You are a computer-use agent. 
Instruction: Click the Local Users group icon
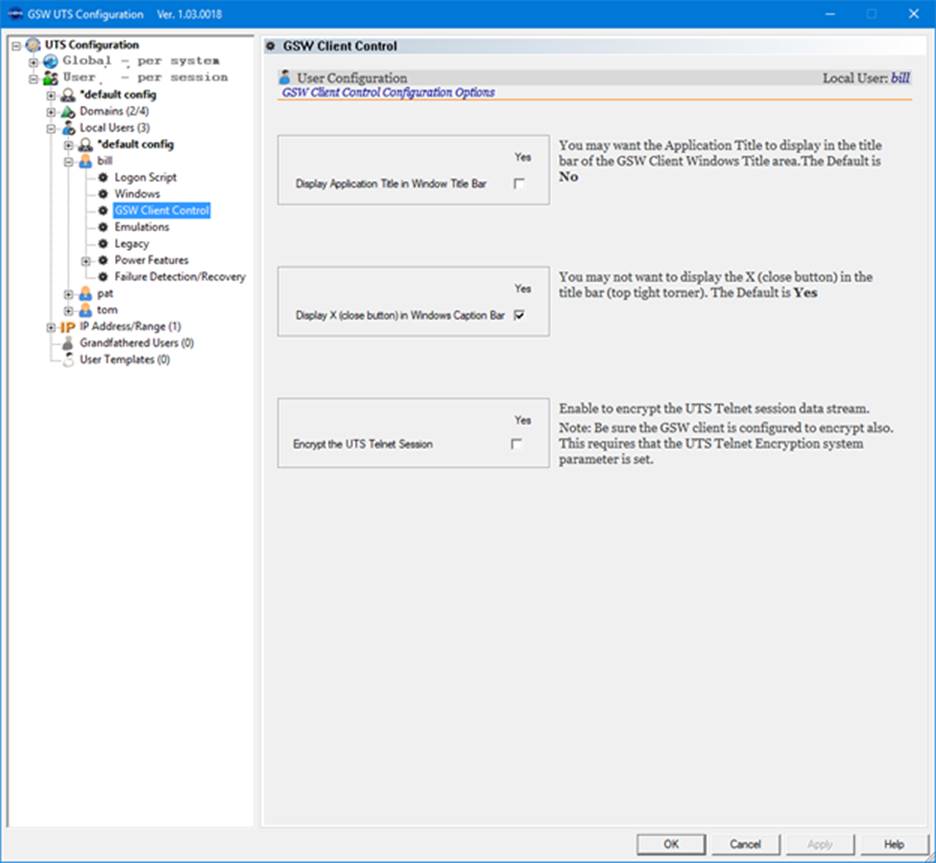click(68, 128)
